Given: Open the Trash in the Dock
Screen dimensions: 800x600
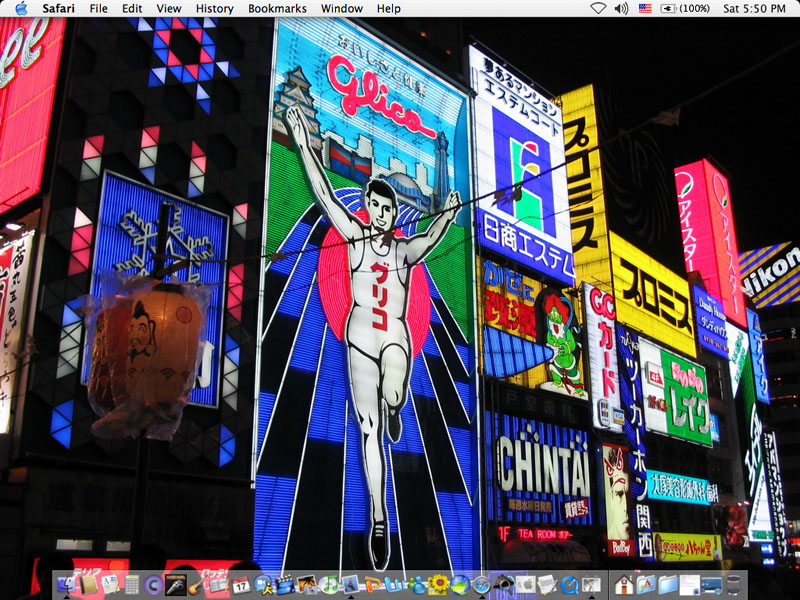Looking at the screenshot, I should (735, 584).
